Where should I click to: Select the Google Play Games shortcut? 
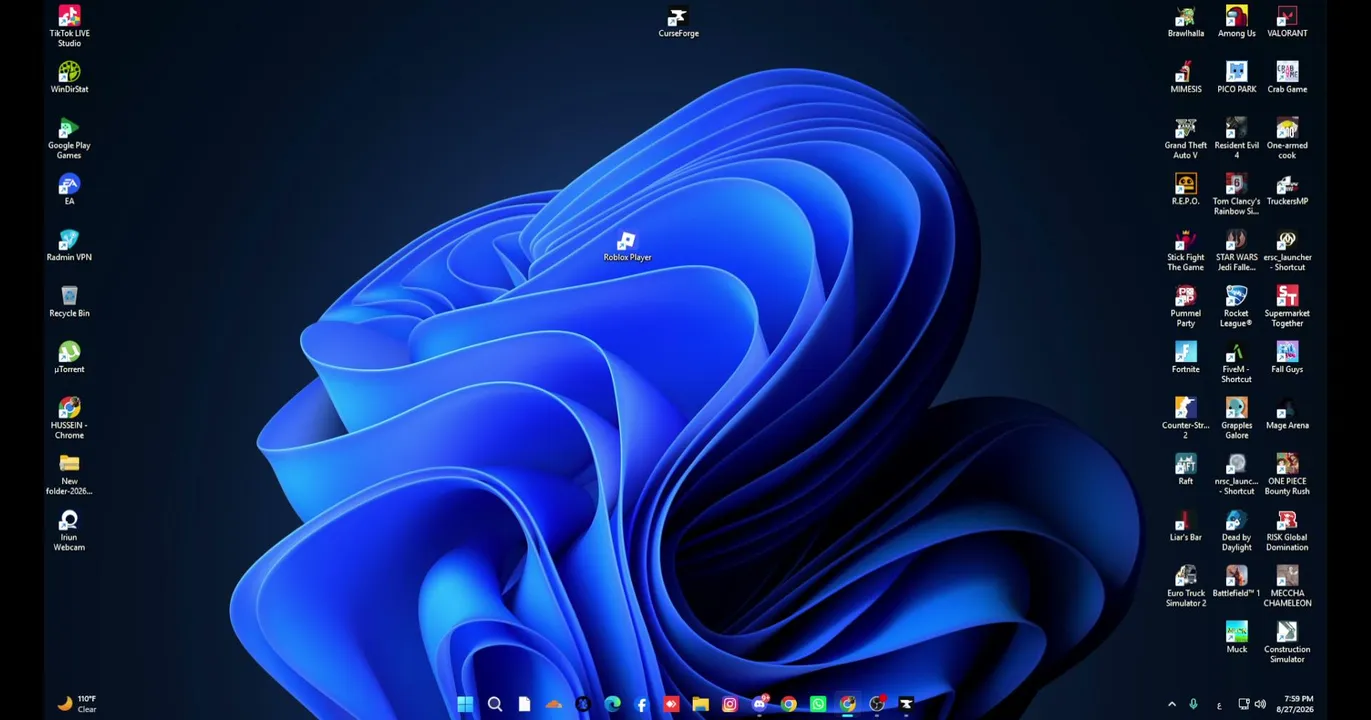tap(69, 138)
